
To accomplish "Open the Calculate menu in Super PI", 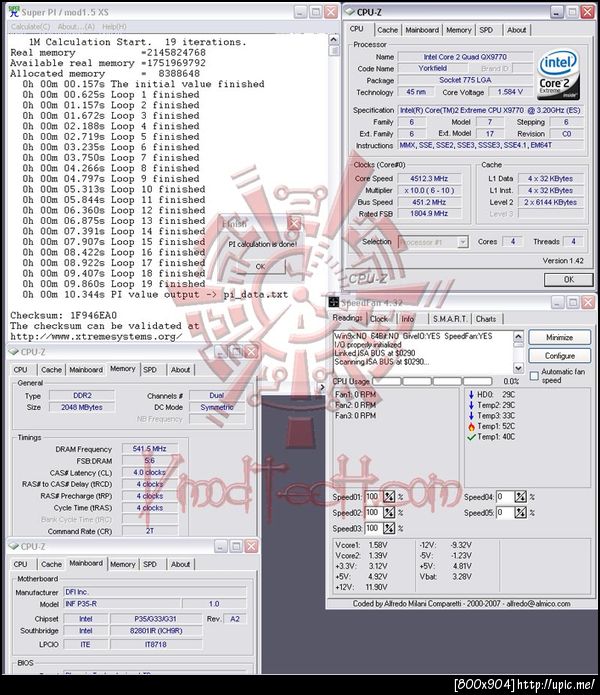I will pyautogui.click(x=30, y=27).
